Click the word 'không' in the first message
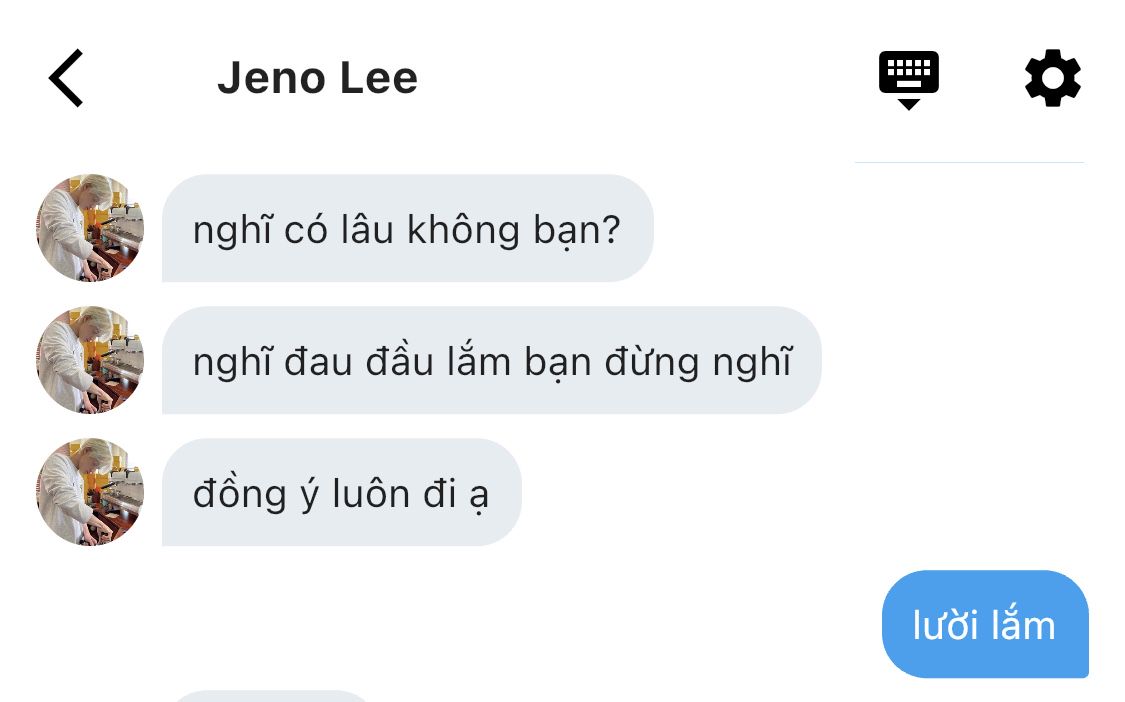The height and width of the screenshot is (702, 1125). point(463,230)
